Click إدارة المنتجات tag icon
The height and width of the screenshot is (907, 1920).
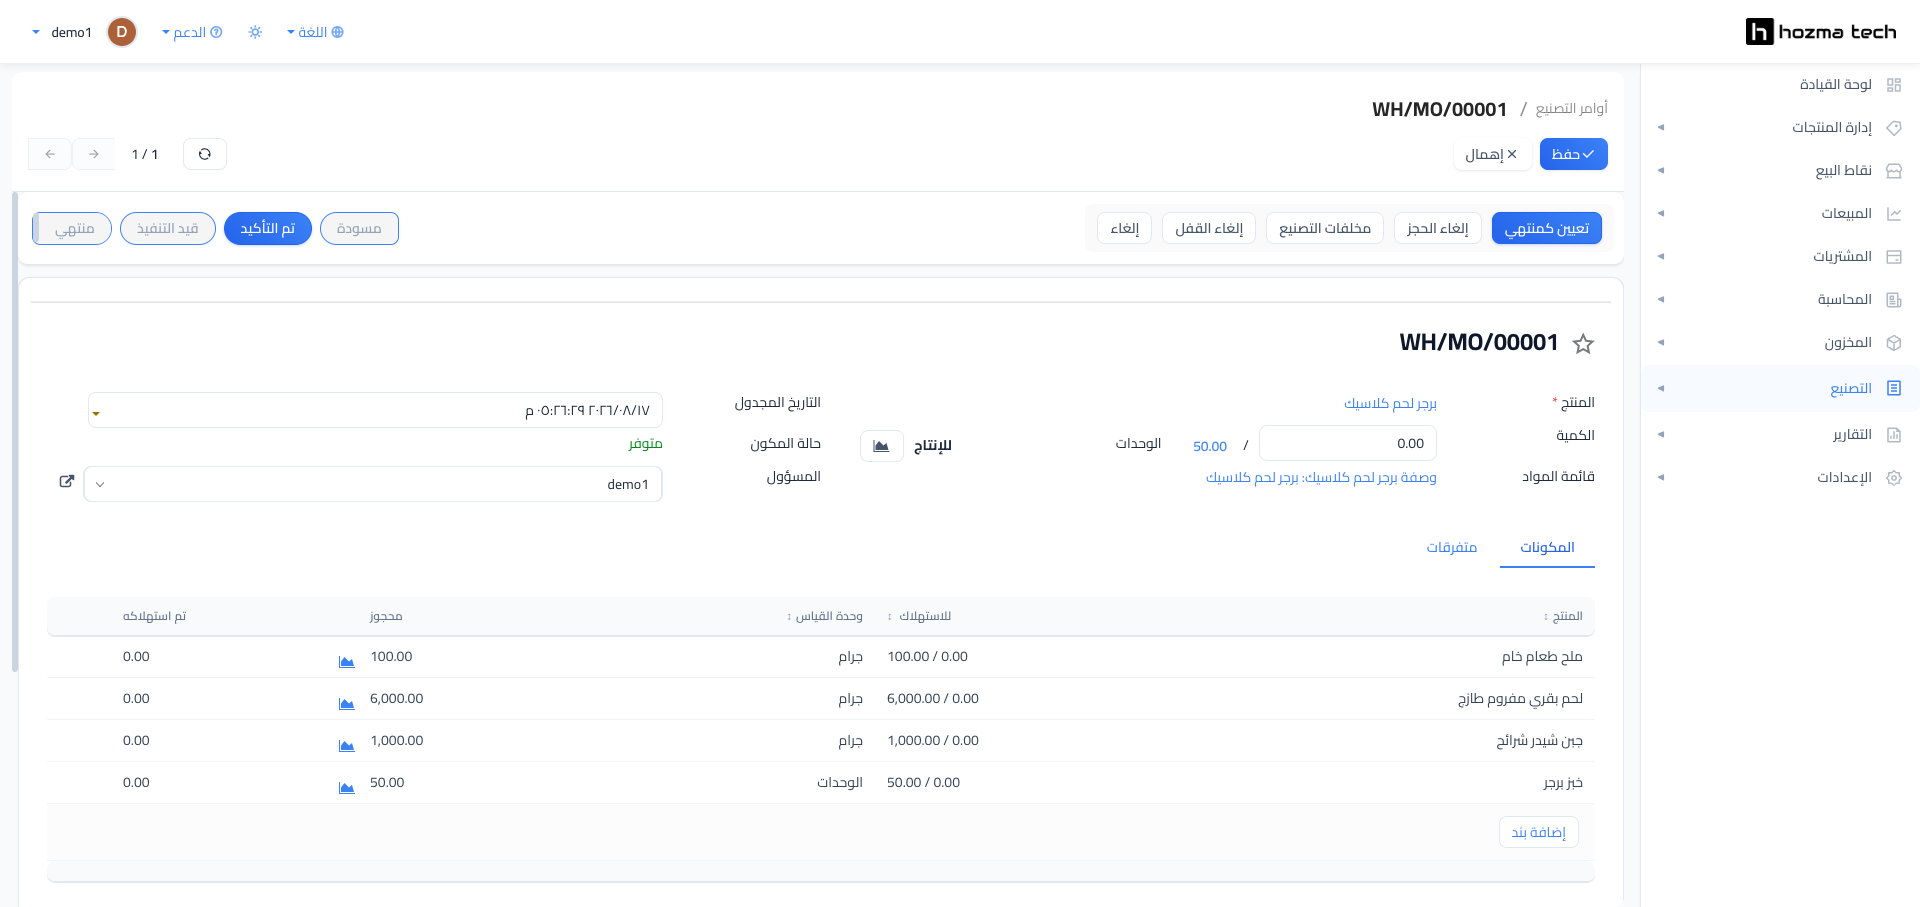tap(1893, 128)
